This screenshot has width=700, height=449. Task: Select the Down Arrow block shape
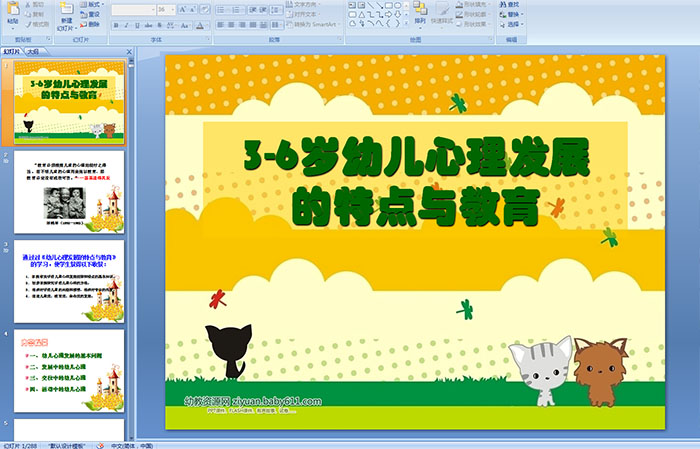pos(397,14)
